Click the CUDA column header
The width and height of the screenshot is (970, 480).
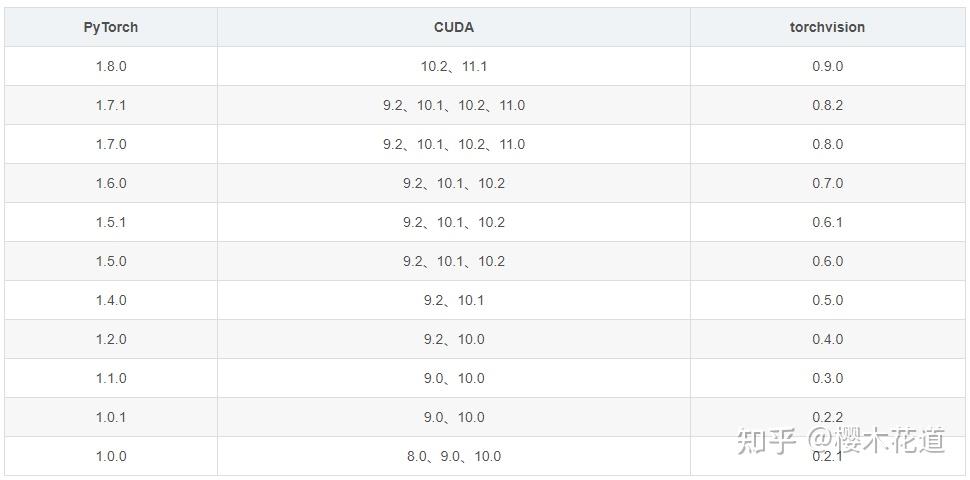(x=454, y=27)
